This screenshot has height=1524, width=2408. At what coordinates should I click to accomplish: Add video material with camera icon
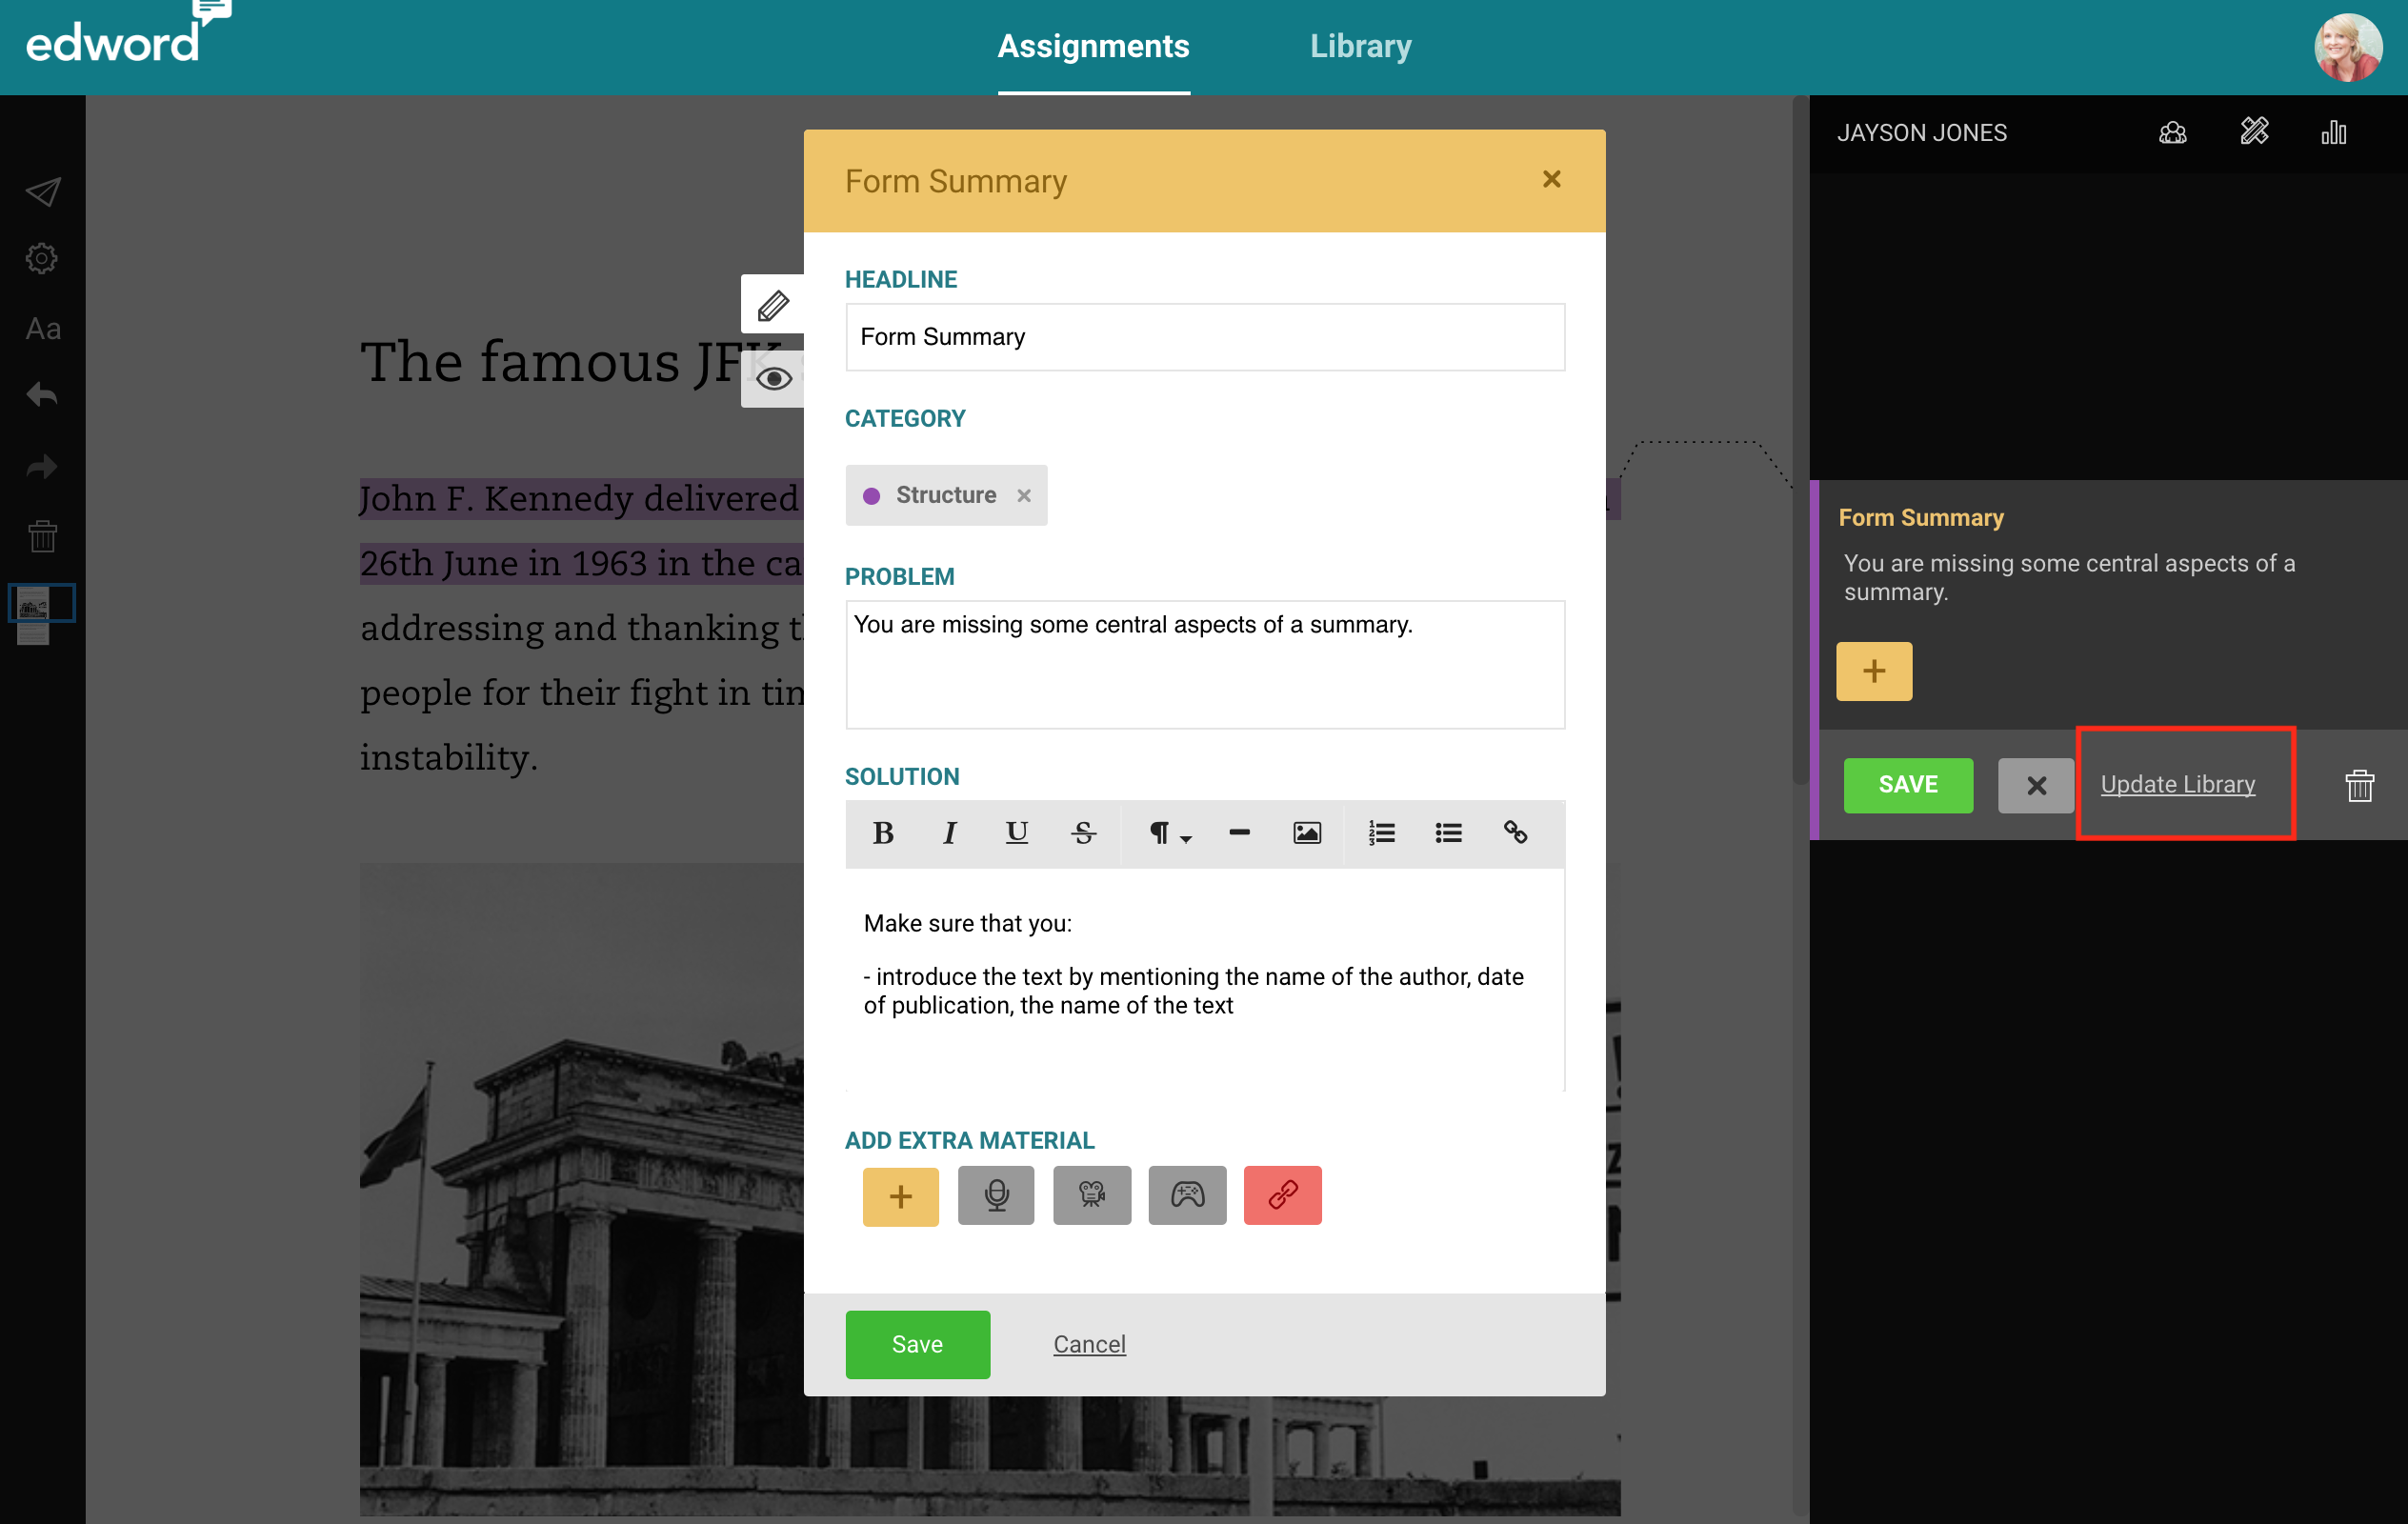click(1091, 1195)
